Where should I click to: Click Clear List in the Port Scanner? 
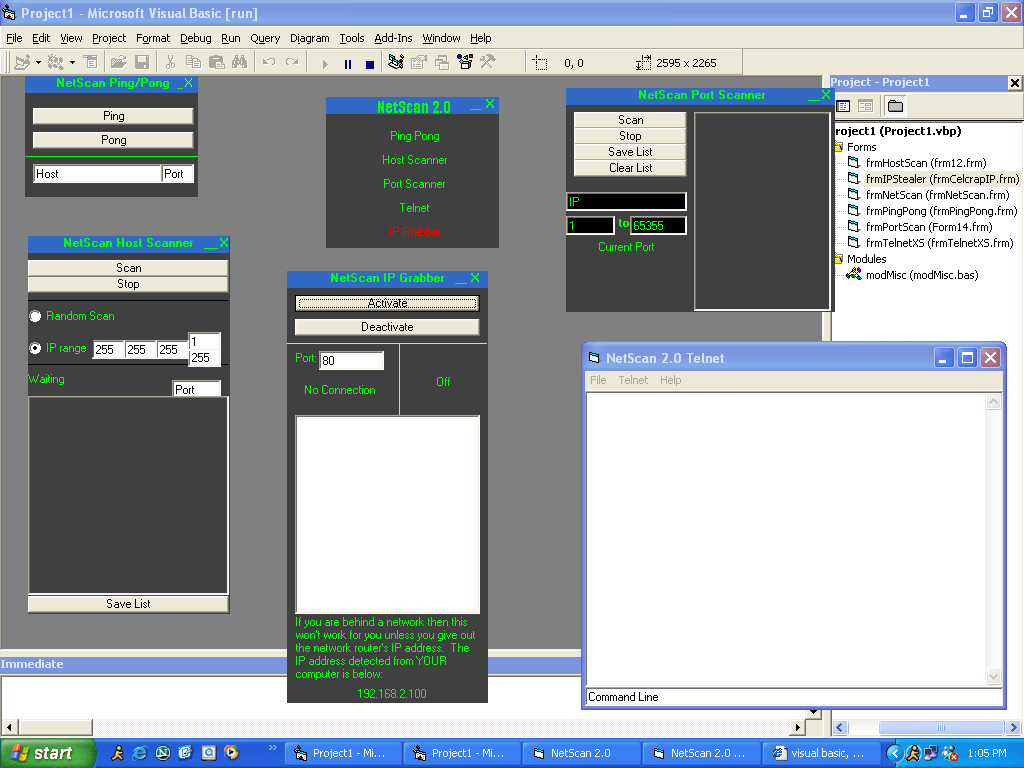tap(630, 168)
